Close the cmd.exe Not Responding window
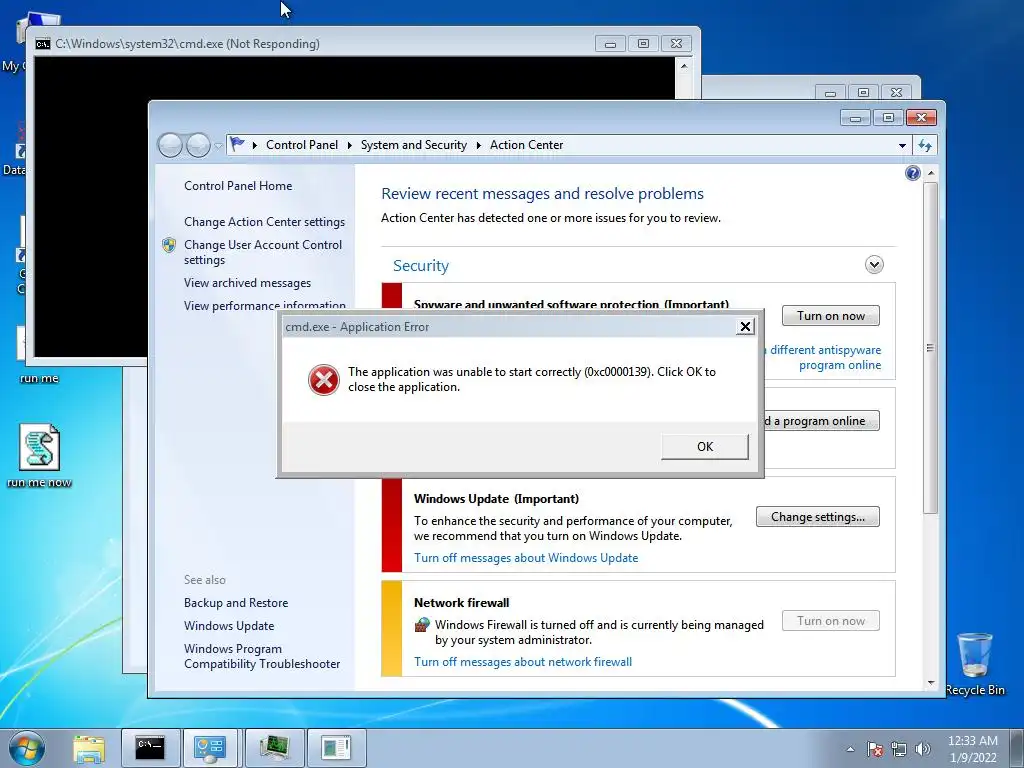This screenshot has height=768, width=1024. point(676,44)
